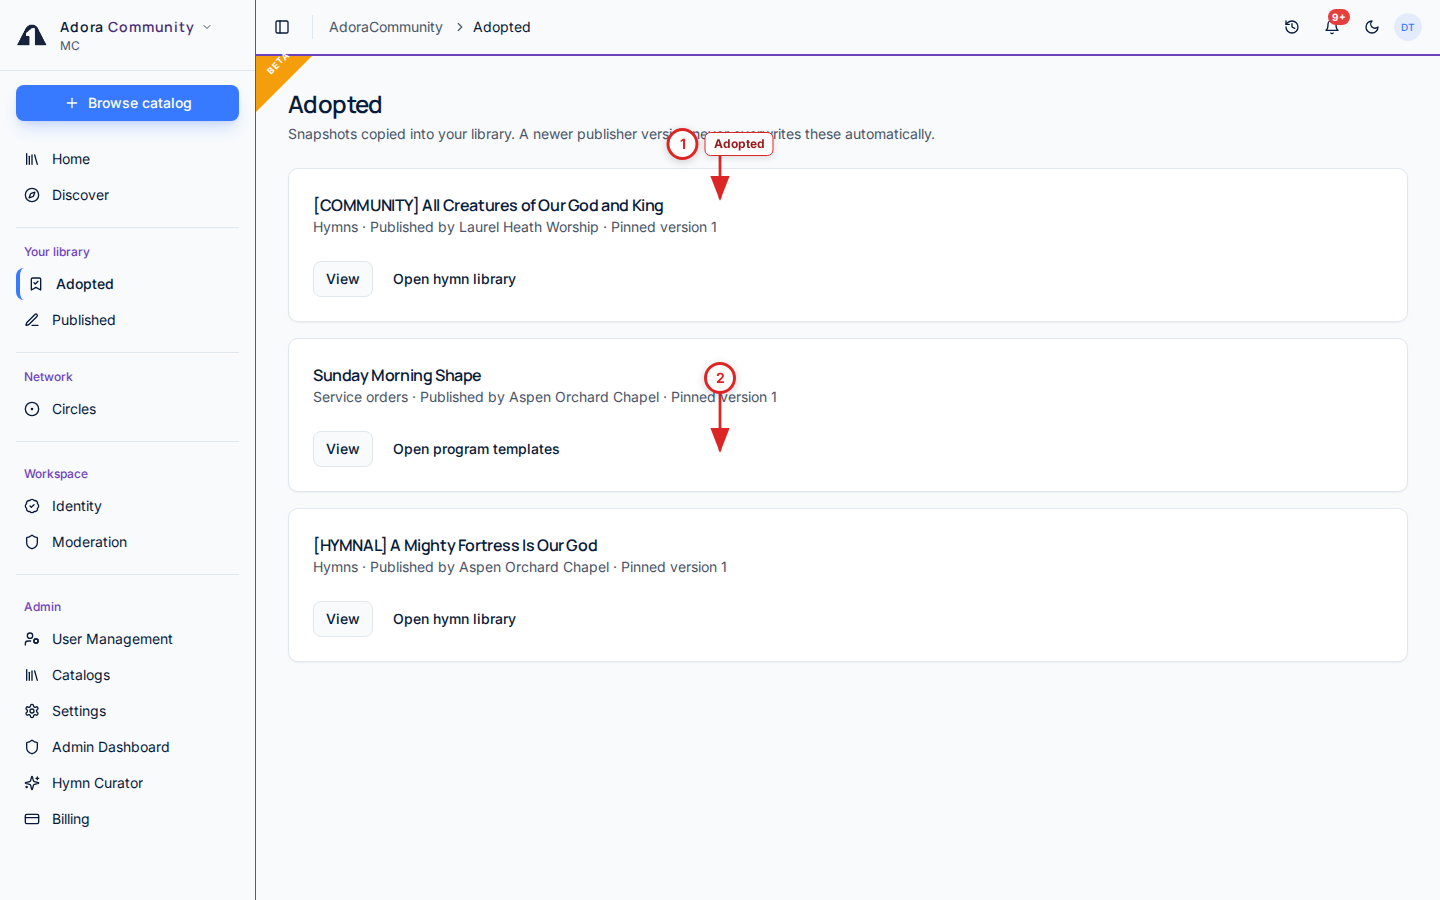Click the [HYMNAL] A Mighty Fortress title
Image resolution: width=1440 pixels, height=900 pixels.
coord(455,545)
